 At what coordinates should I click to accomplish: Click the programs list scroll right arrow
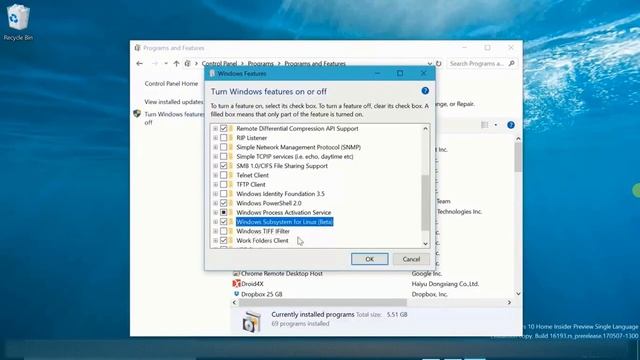pos(509,302)
